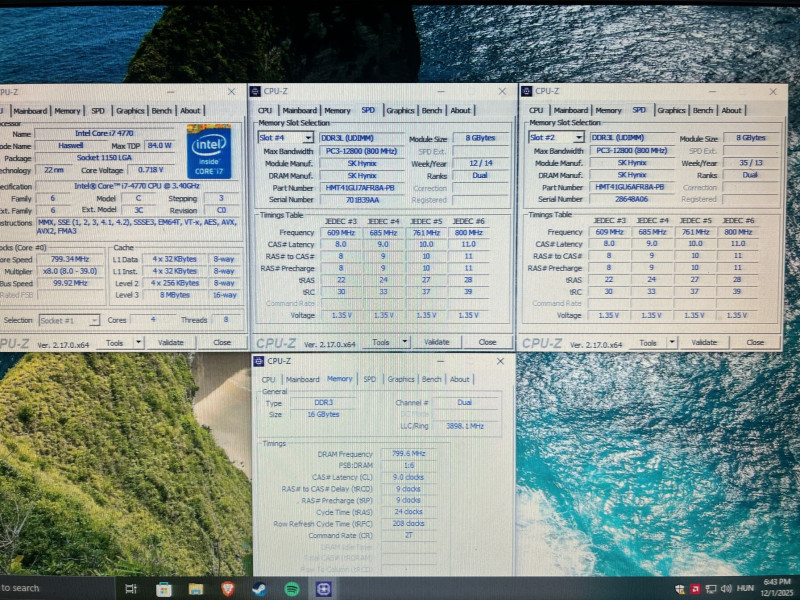Open Graphics tab in the Memory window
This screenshot has width=800, height=600.
coord(401,379)
